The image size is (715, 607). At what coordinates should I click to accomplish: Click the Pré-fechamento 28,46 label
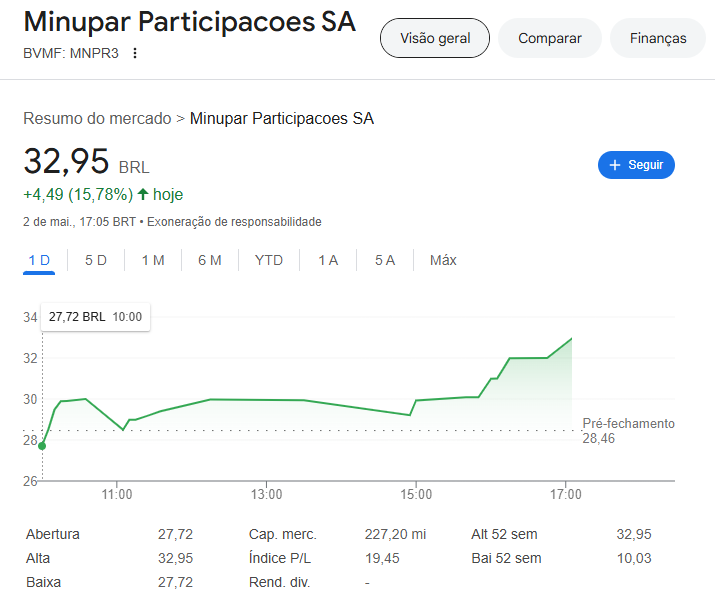click(x=628, y=431)
